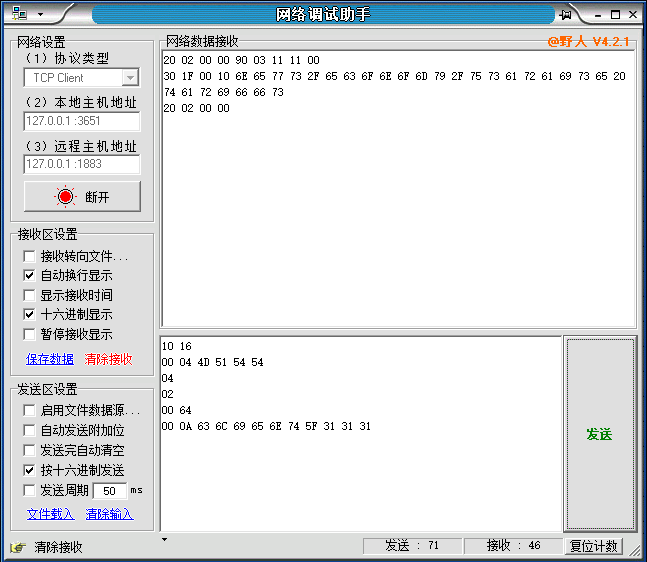Click received line starting 30 1F 00 10
Screen dimensions: 647x562
click(394, 76)
